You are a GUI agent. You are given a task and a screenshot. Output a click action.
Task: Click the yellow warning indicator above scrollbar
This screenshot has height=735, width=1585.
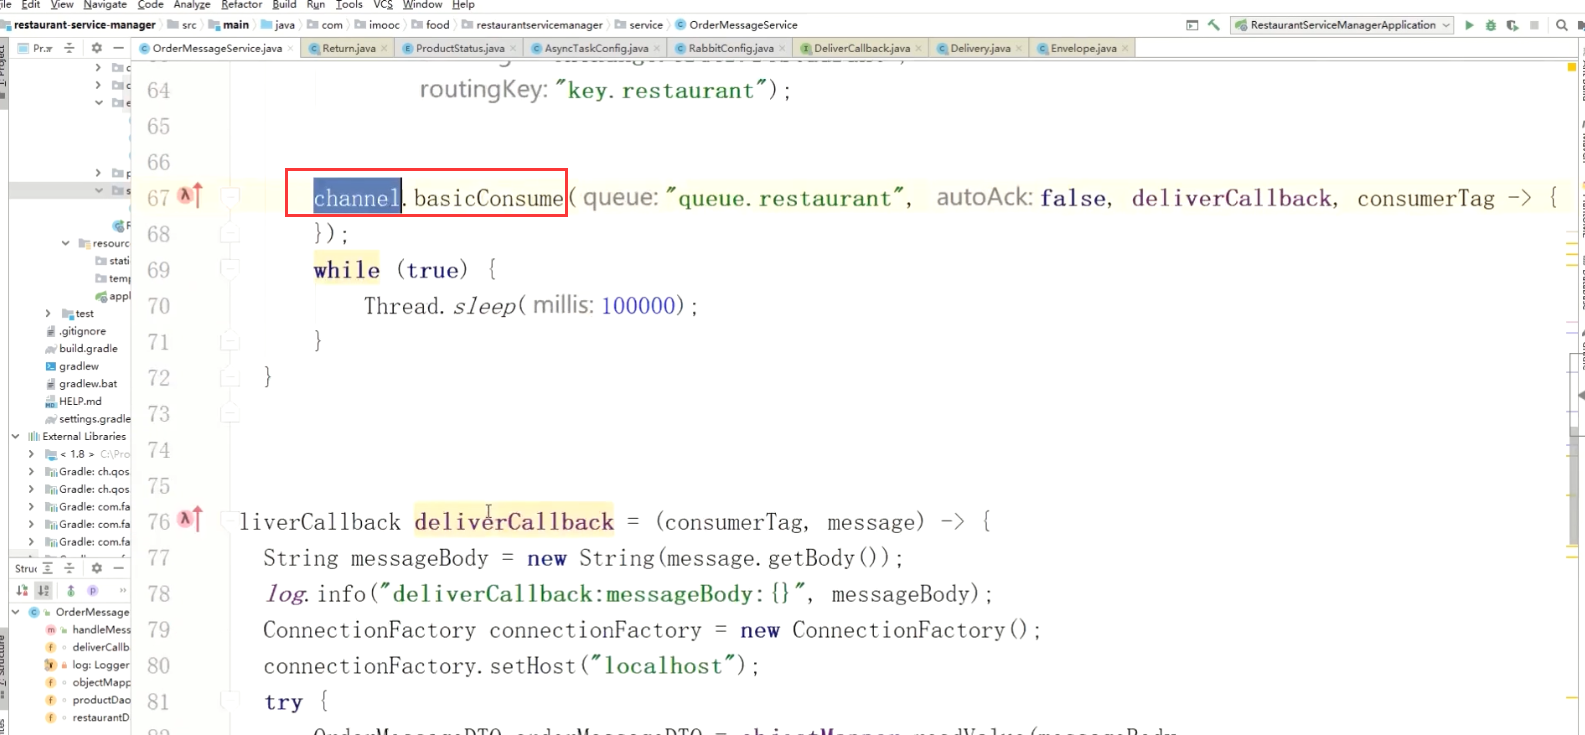(1572, 67)
